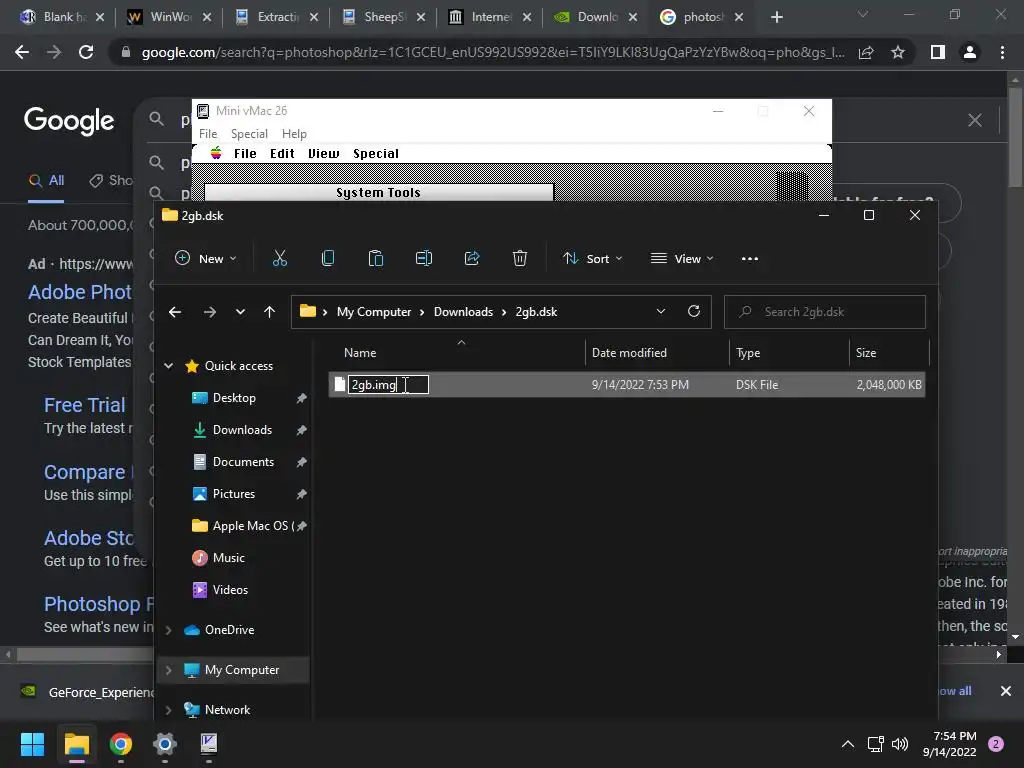The width and height of the screenshot is (1024, 768).
Task: Open Chrome from the taskbar
Action: click(121, 744)
